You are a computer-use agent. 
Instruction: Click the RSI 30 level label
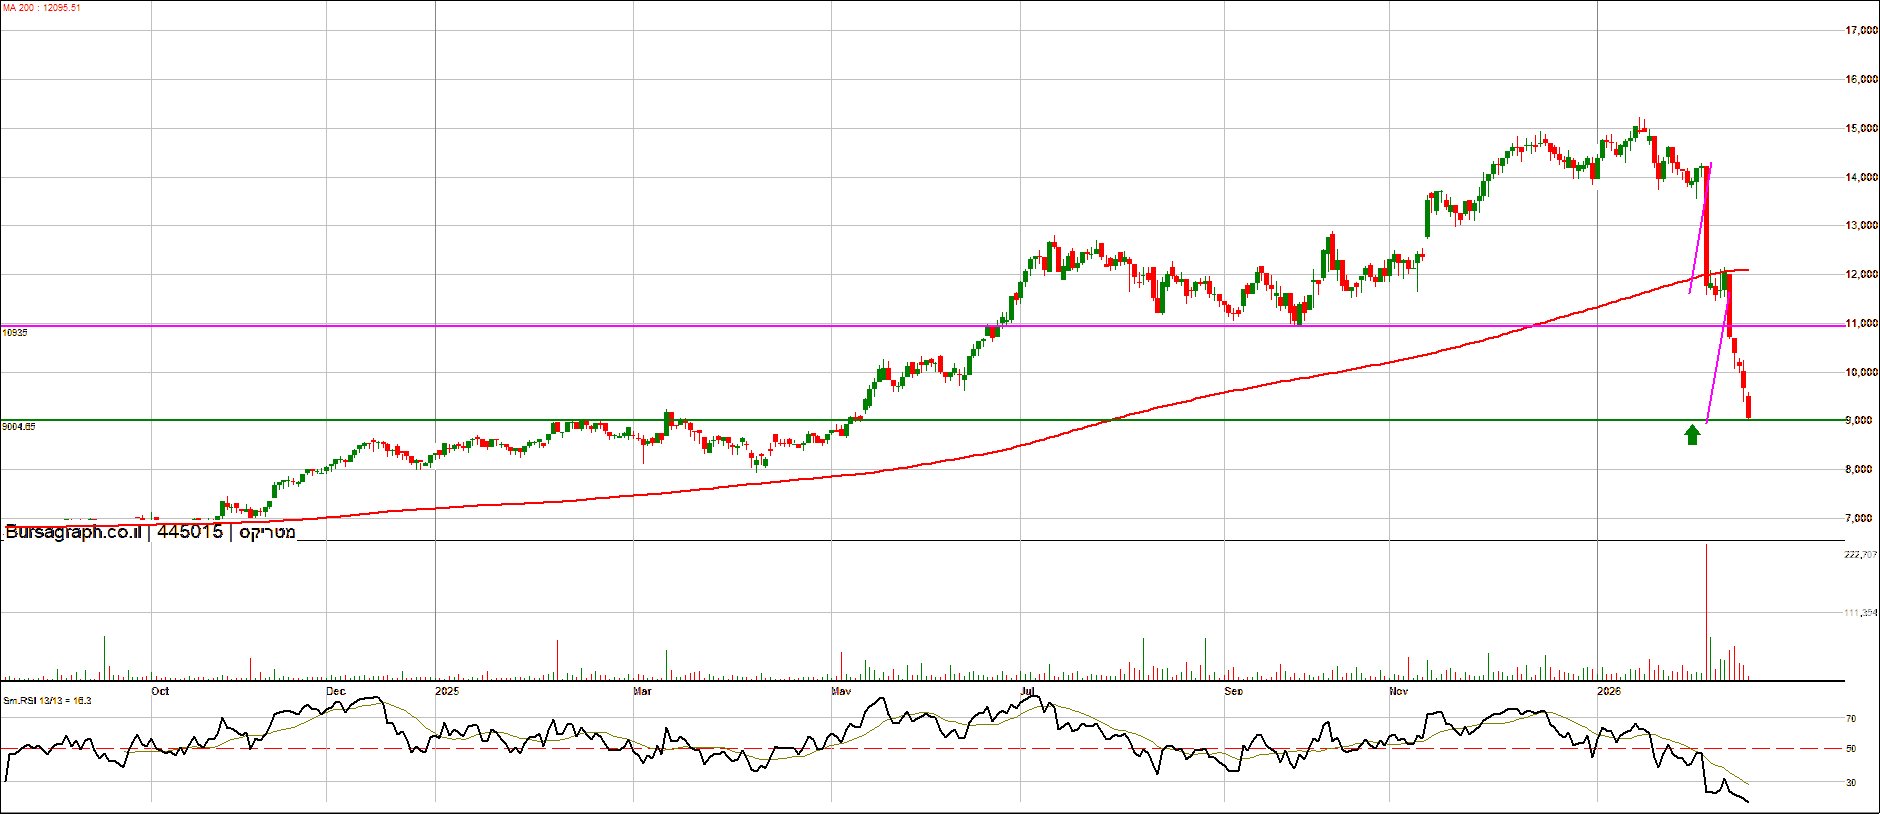click(x=1851, y=783)
